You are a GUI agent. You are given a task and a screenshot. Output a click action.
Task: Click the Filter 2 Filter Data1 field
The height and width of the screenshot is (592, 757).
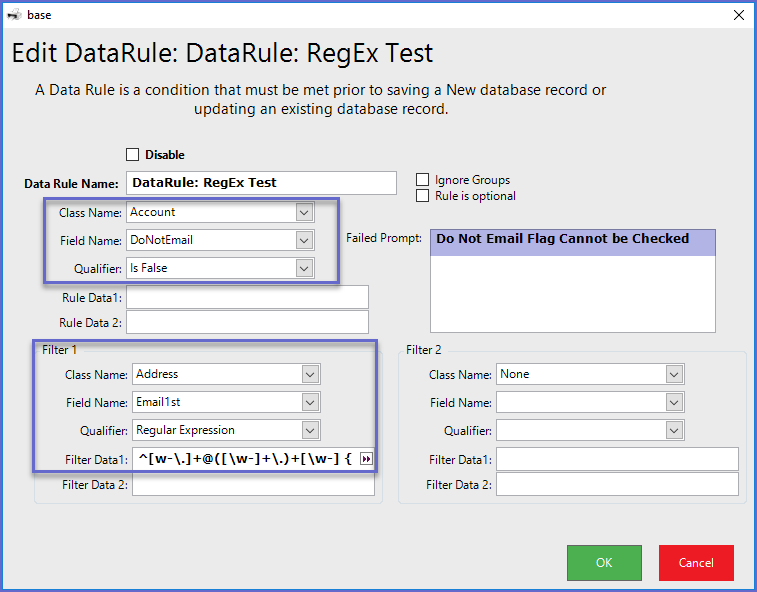tap(617, 458)
